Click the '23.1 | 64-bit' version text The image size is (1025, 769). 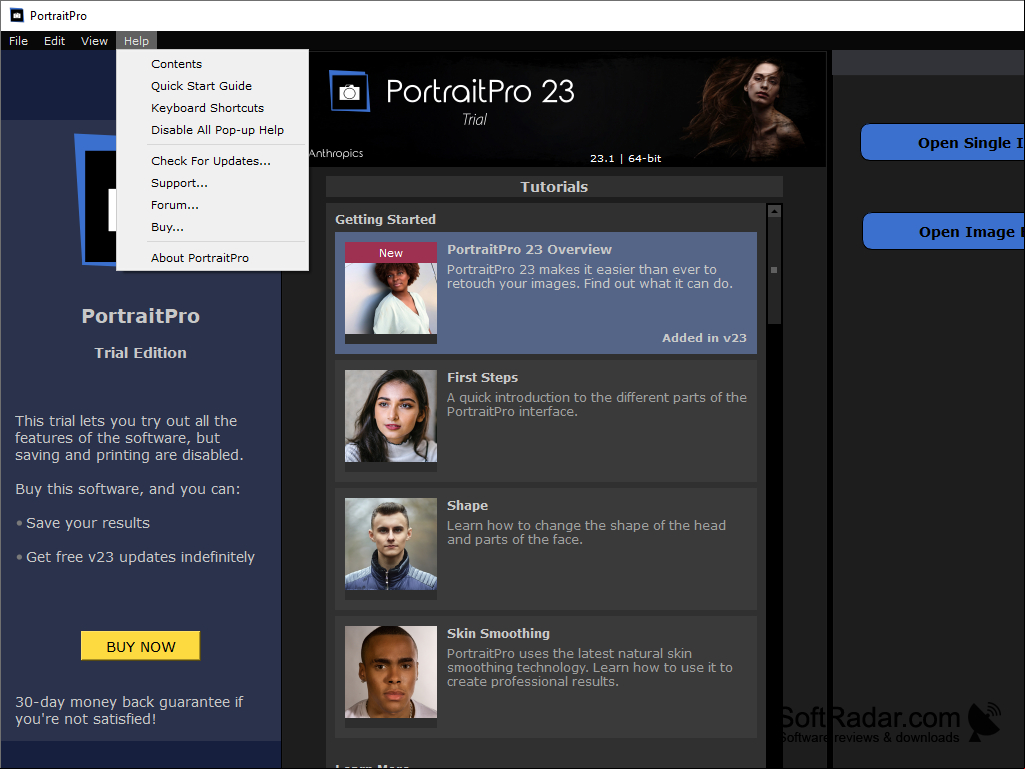(626, 158)
